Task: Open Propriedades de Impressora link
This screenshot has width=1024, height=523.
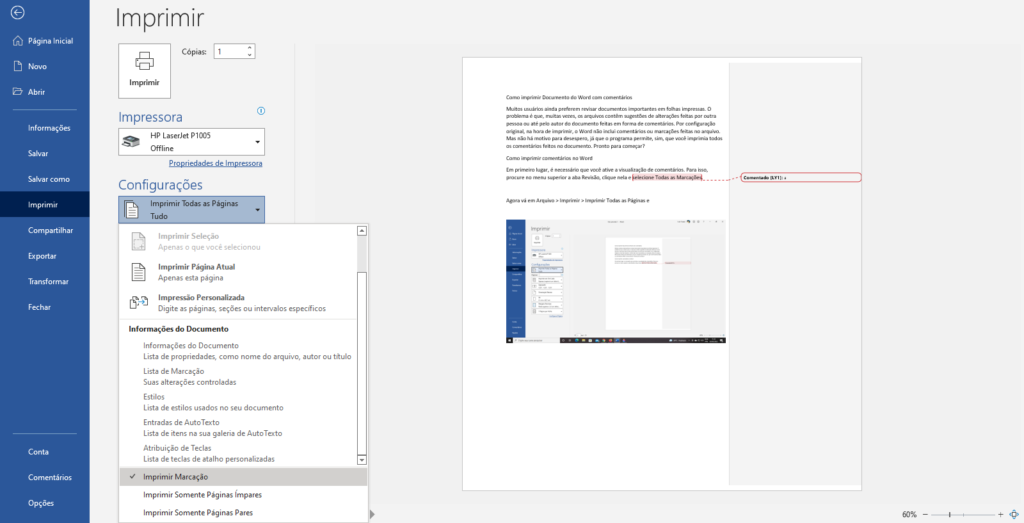Action: pos(216,163)
